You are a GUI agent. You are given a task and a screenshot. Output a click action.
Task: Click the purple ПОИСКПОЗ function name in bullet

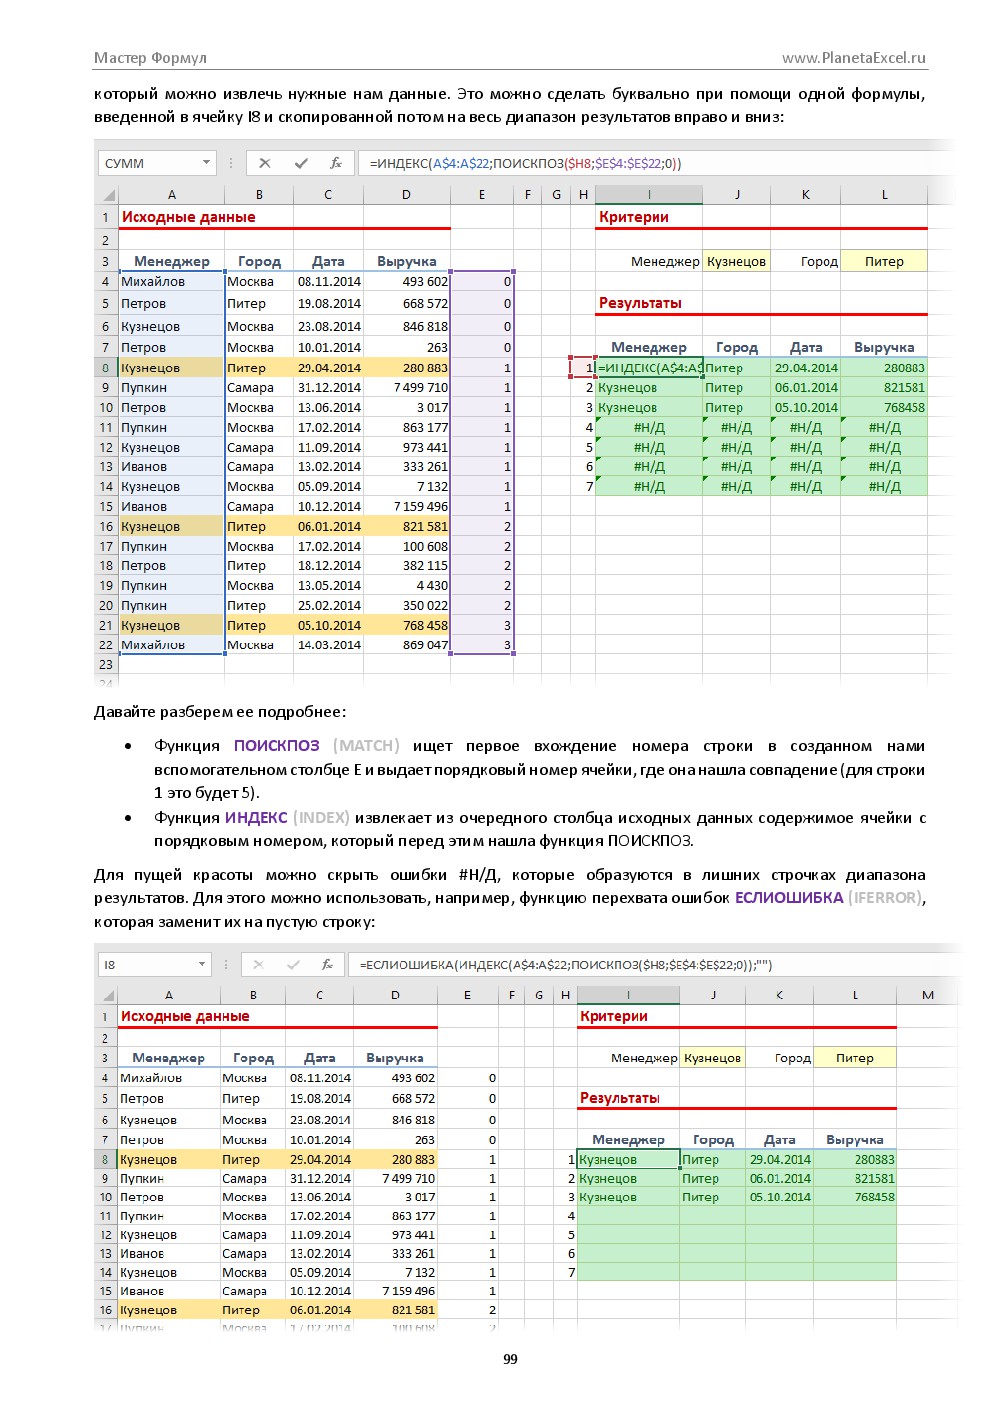[x=277, y=746]
